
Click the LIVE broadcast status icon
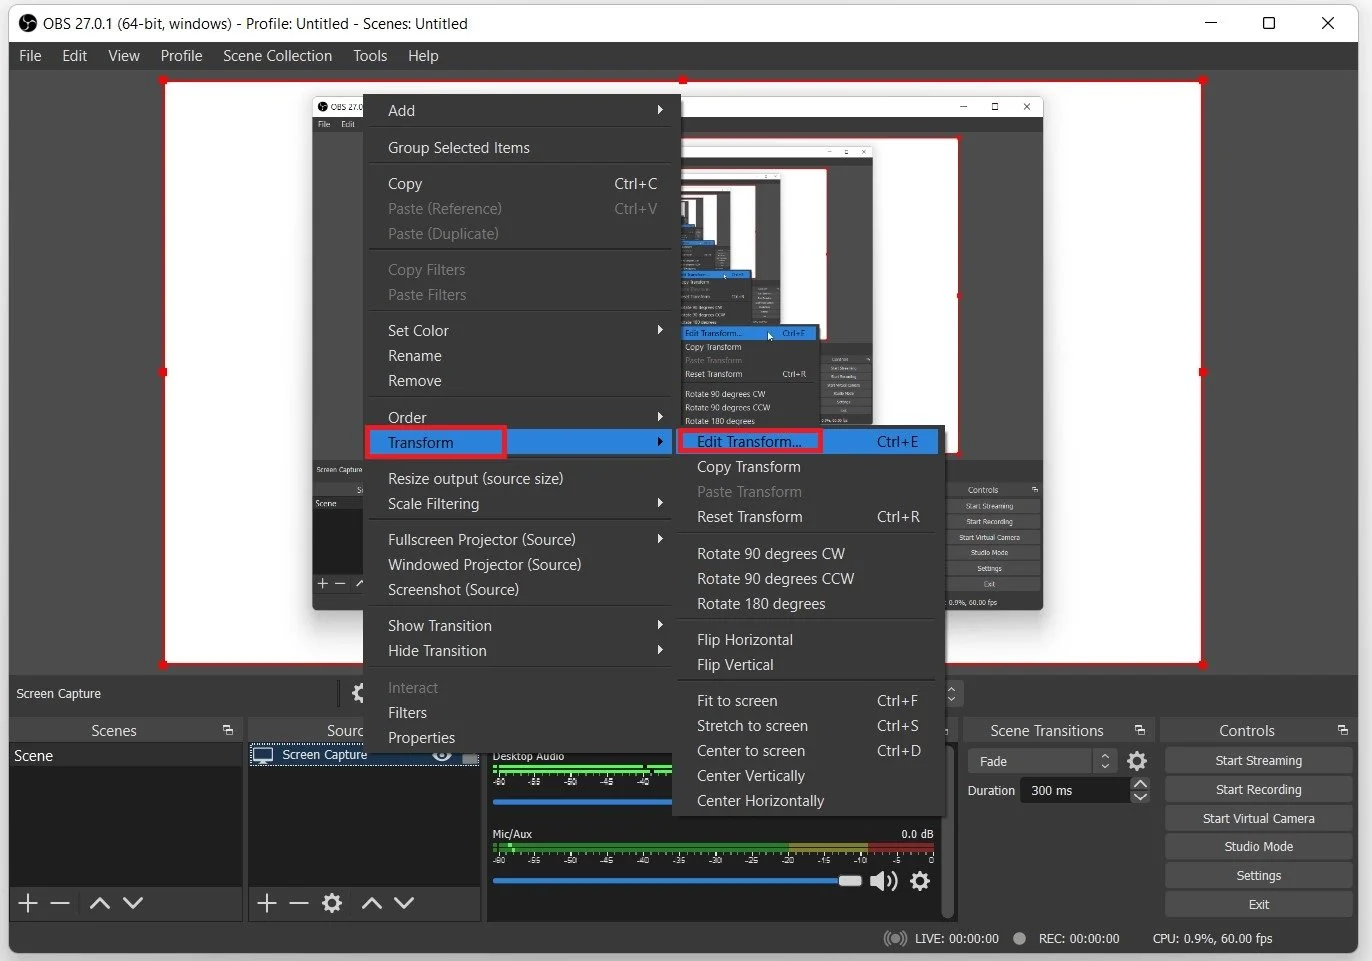coord(895,938)
